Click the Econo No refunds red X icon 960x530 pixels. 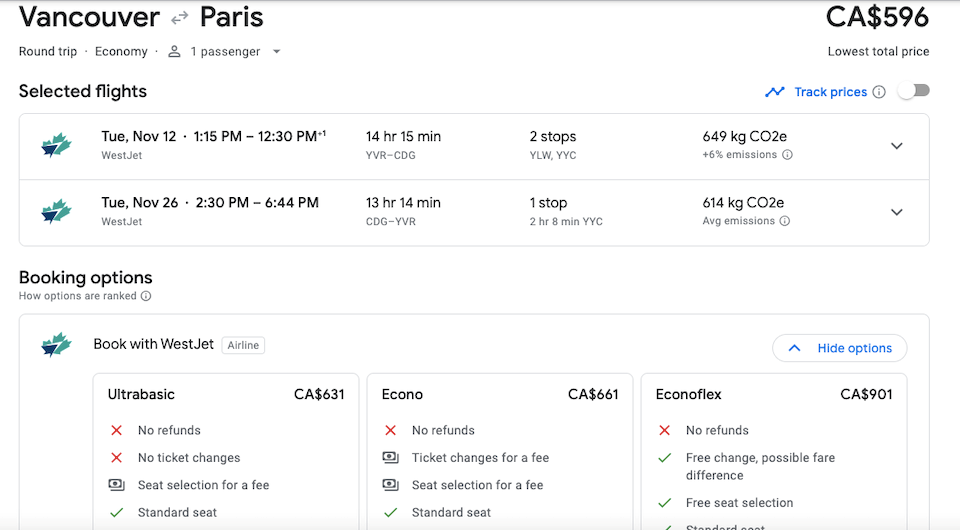391,430
